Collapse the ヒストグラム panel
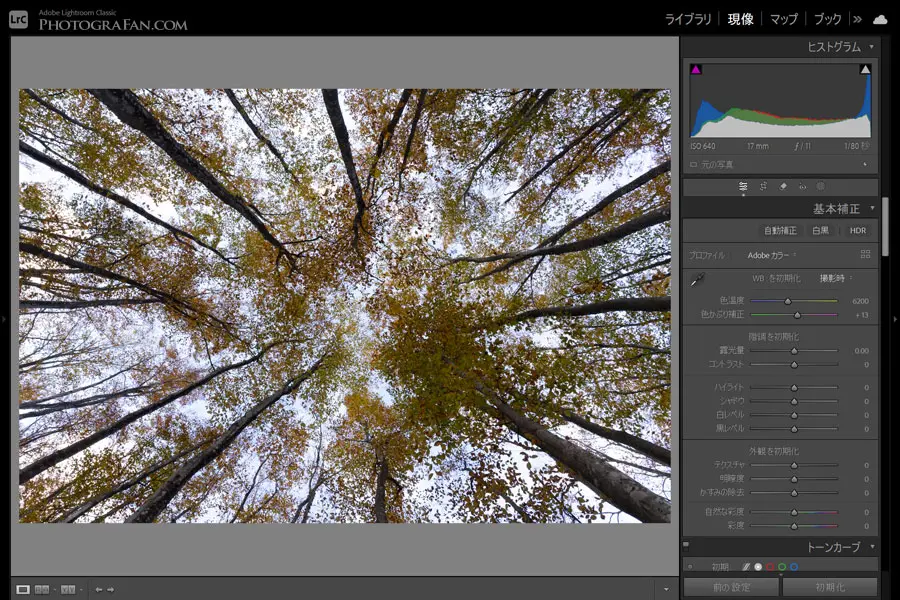This screenshot has height=600, width=900. click(x=872, y=47)
